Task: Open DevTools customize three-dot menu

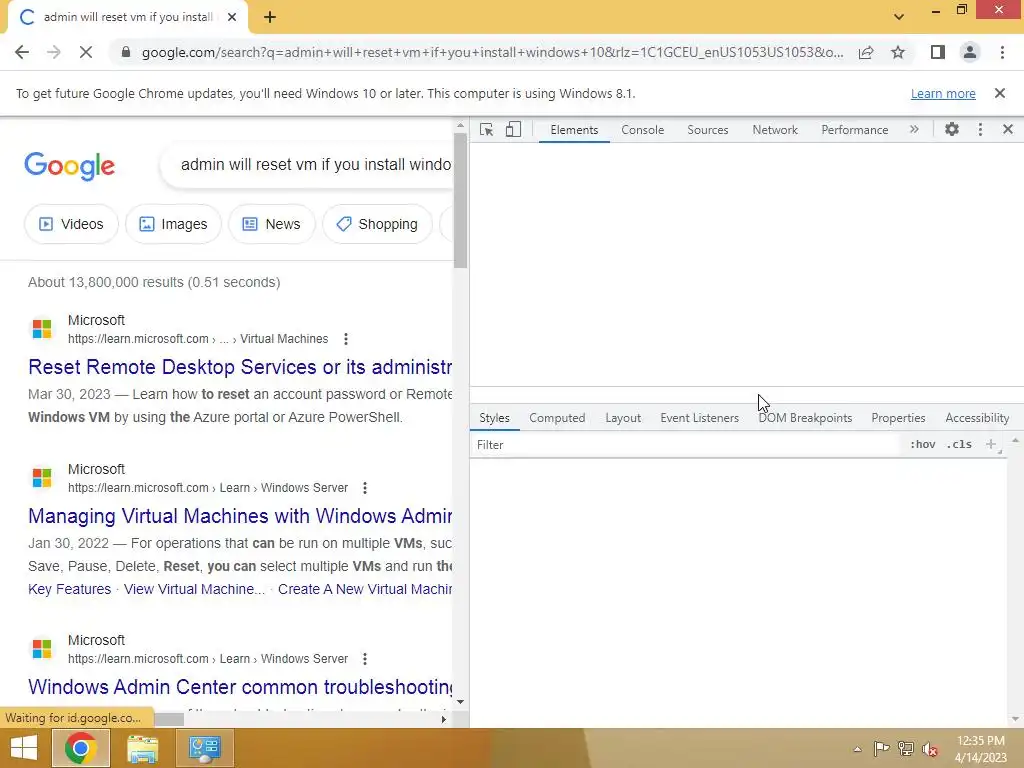Action: click(980, 129)
